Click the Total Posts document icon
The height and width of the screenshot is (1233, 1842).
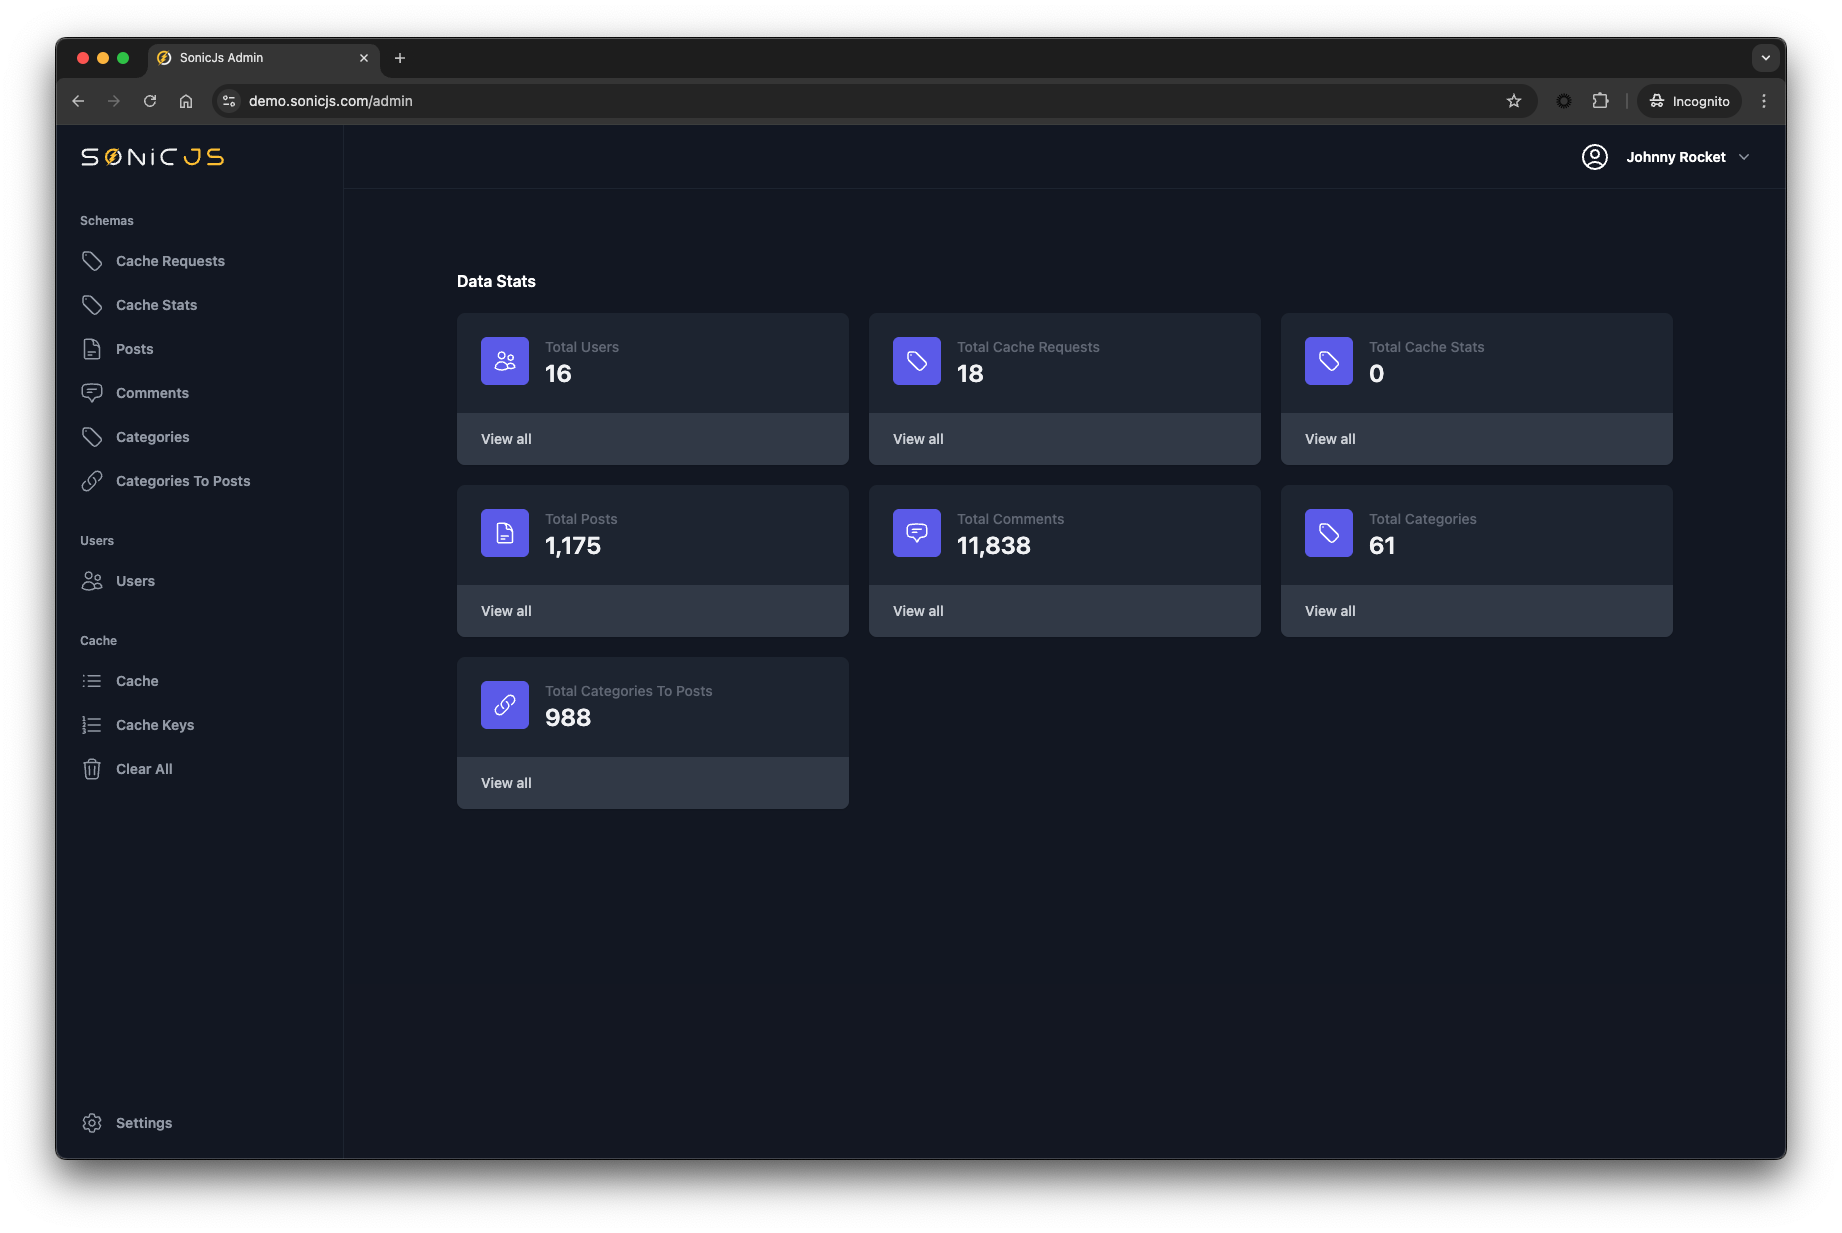coord(504,533)
